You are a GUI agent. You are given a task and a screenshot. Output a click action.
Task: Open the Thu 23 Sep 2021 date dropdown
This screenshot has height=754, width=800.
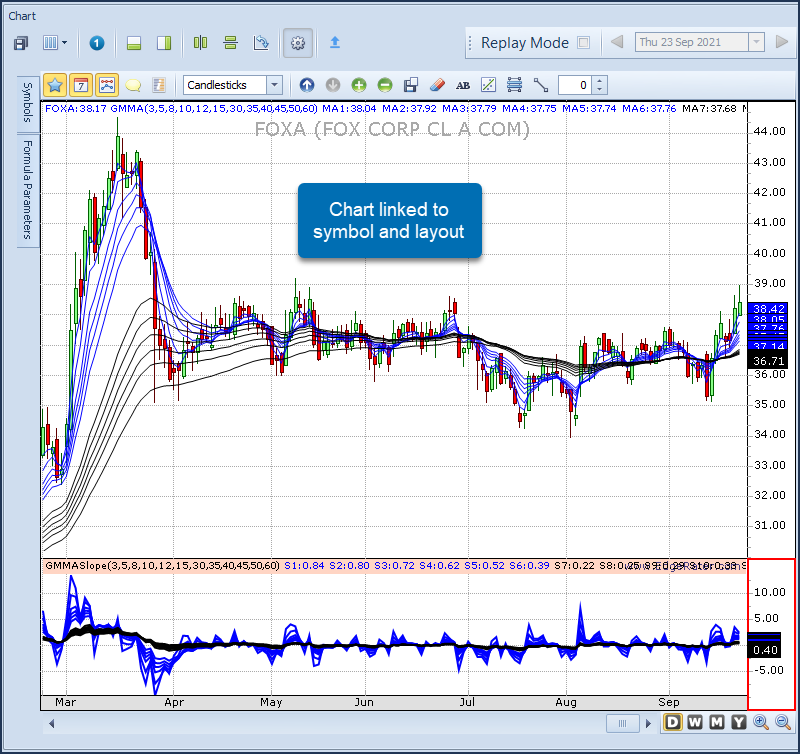pos(756,42)
